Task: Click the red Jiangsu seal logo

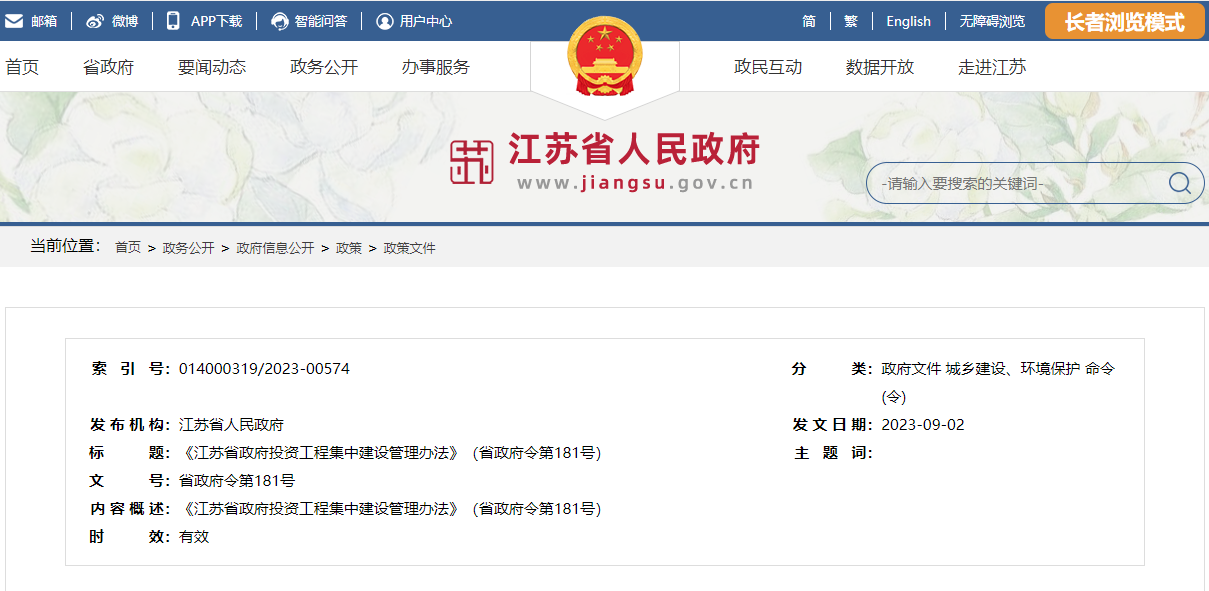Action: tap(472, 161)
